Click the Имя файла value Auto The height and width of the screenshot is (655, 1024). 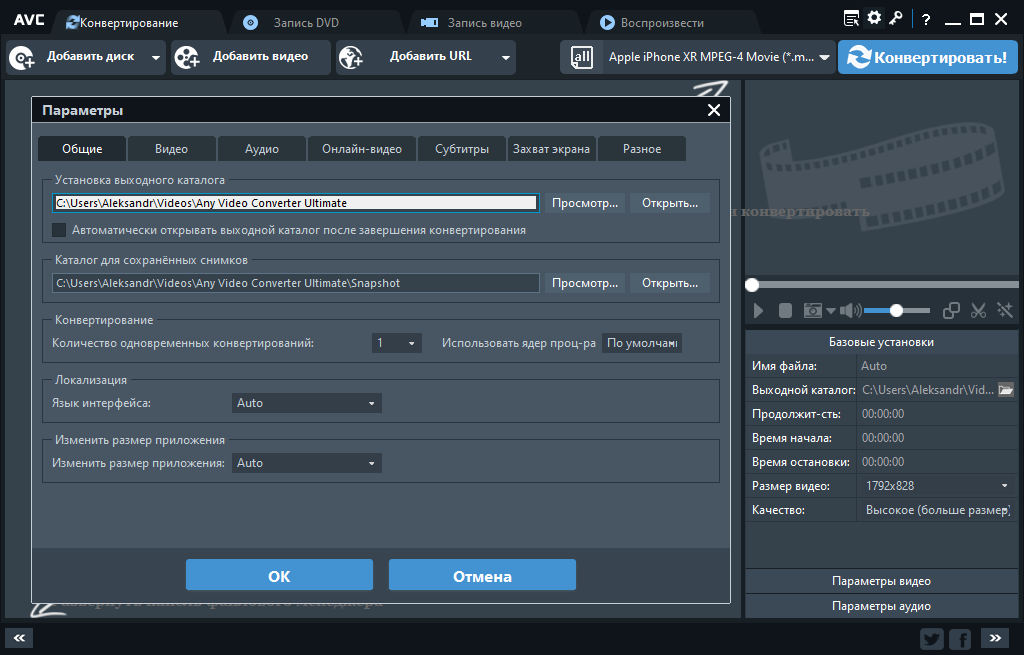[874, 366]
